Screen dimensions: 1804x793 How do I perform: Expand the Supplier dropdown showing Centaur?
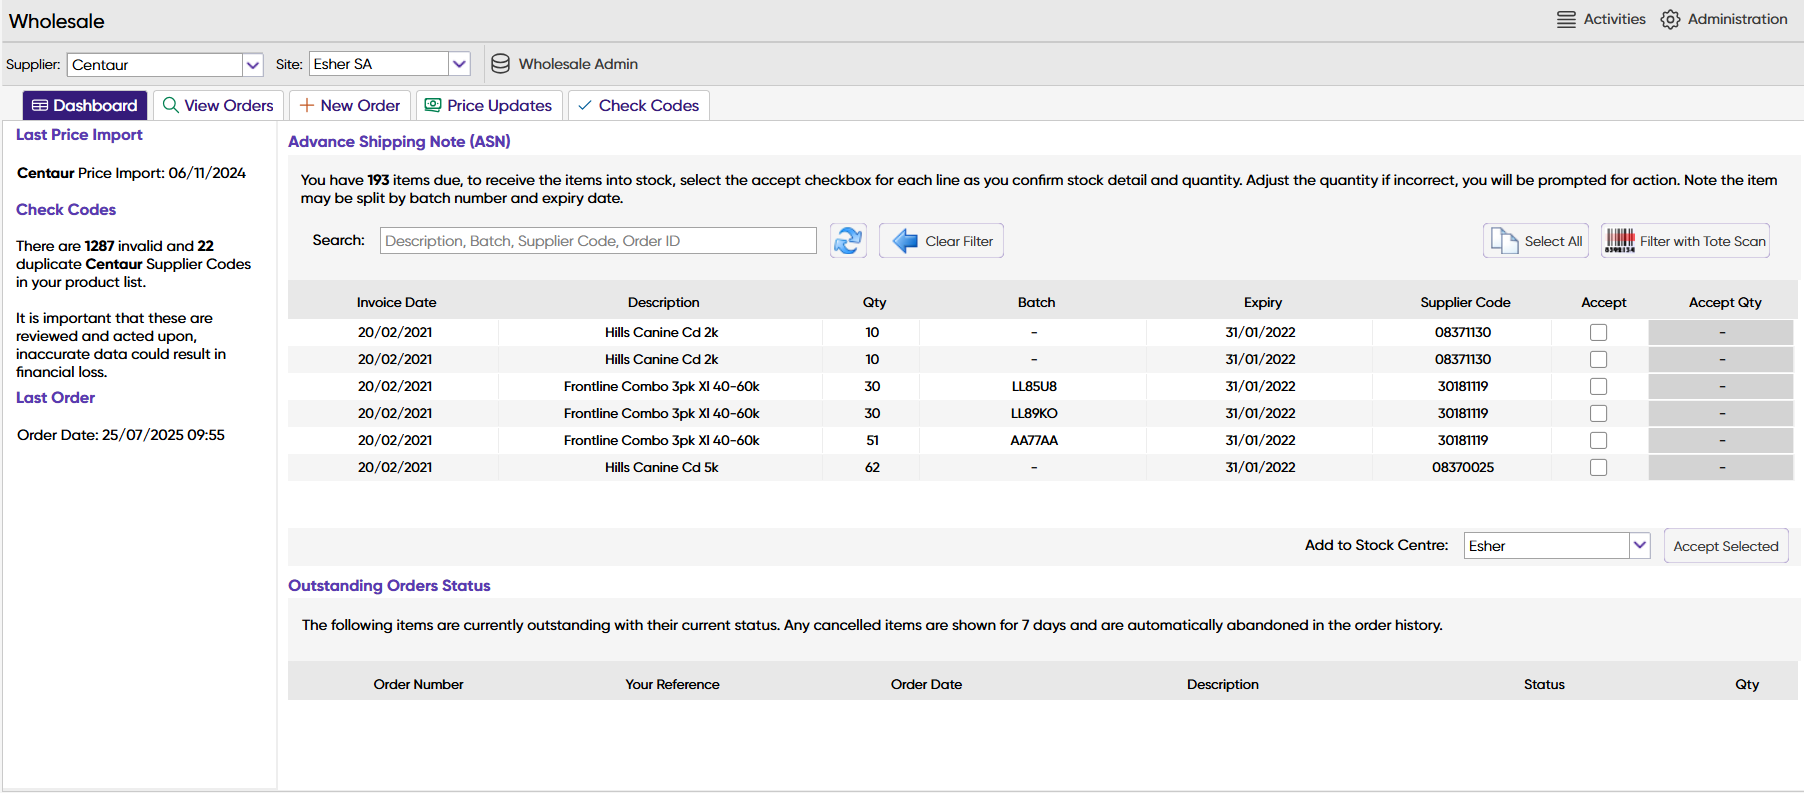point(252,65)
